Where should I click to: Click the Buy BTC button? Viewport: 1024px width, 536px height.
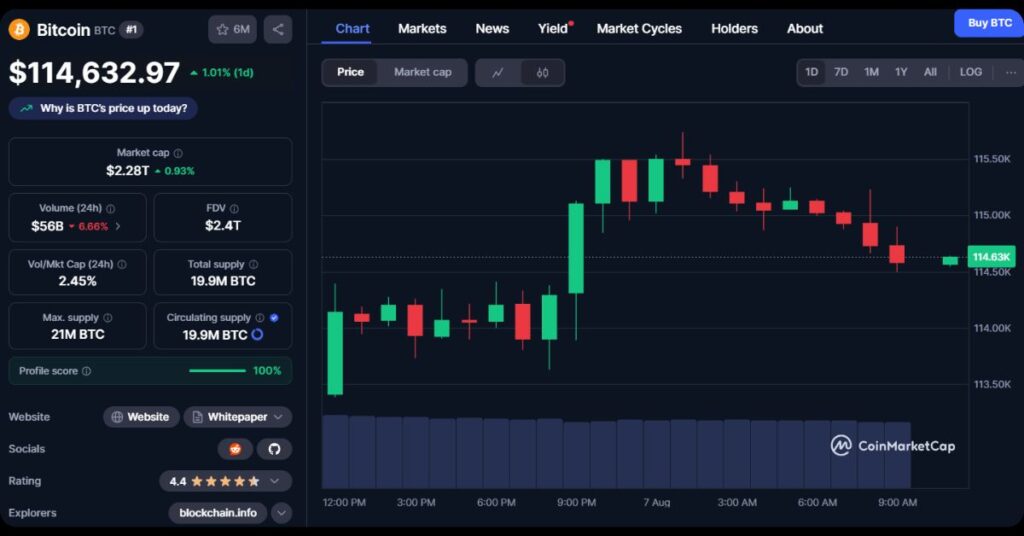click(989, 24)
